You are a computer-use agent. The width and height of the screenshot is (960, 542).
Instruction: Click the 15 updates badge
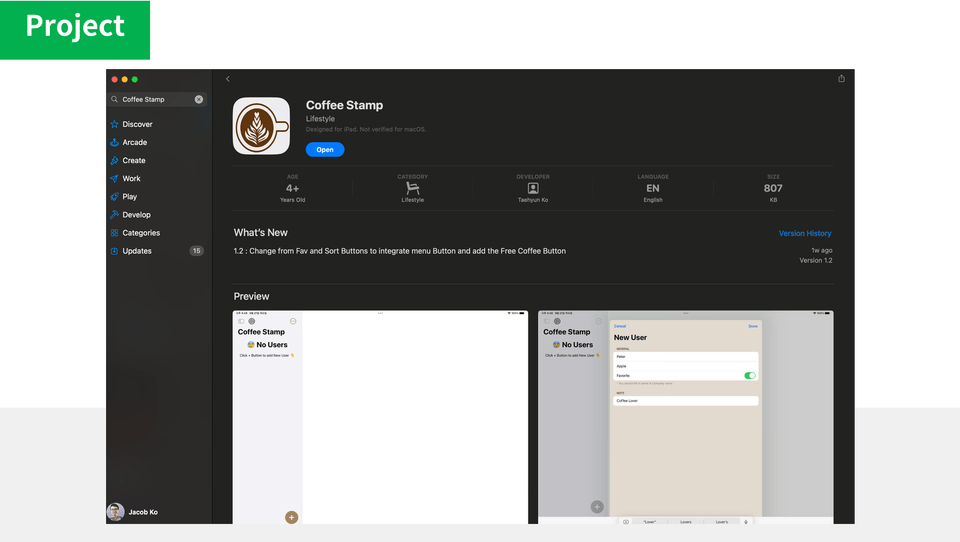click(197, 250)
